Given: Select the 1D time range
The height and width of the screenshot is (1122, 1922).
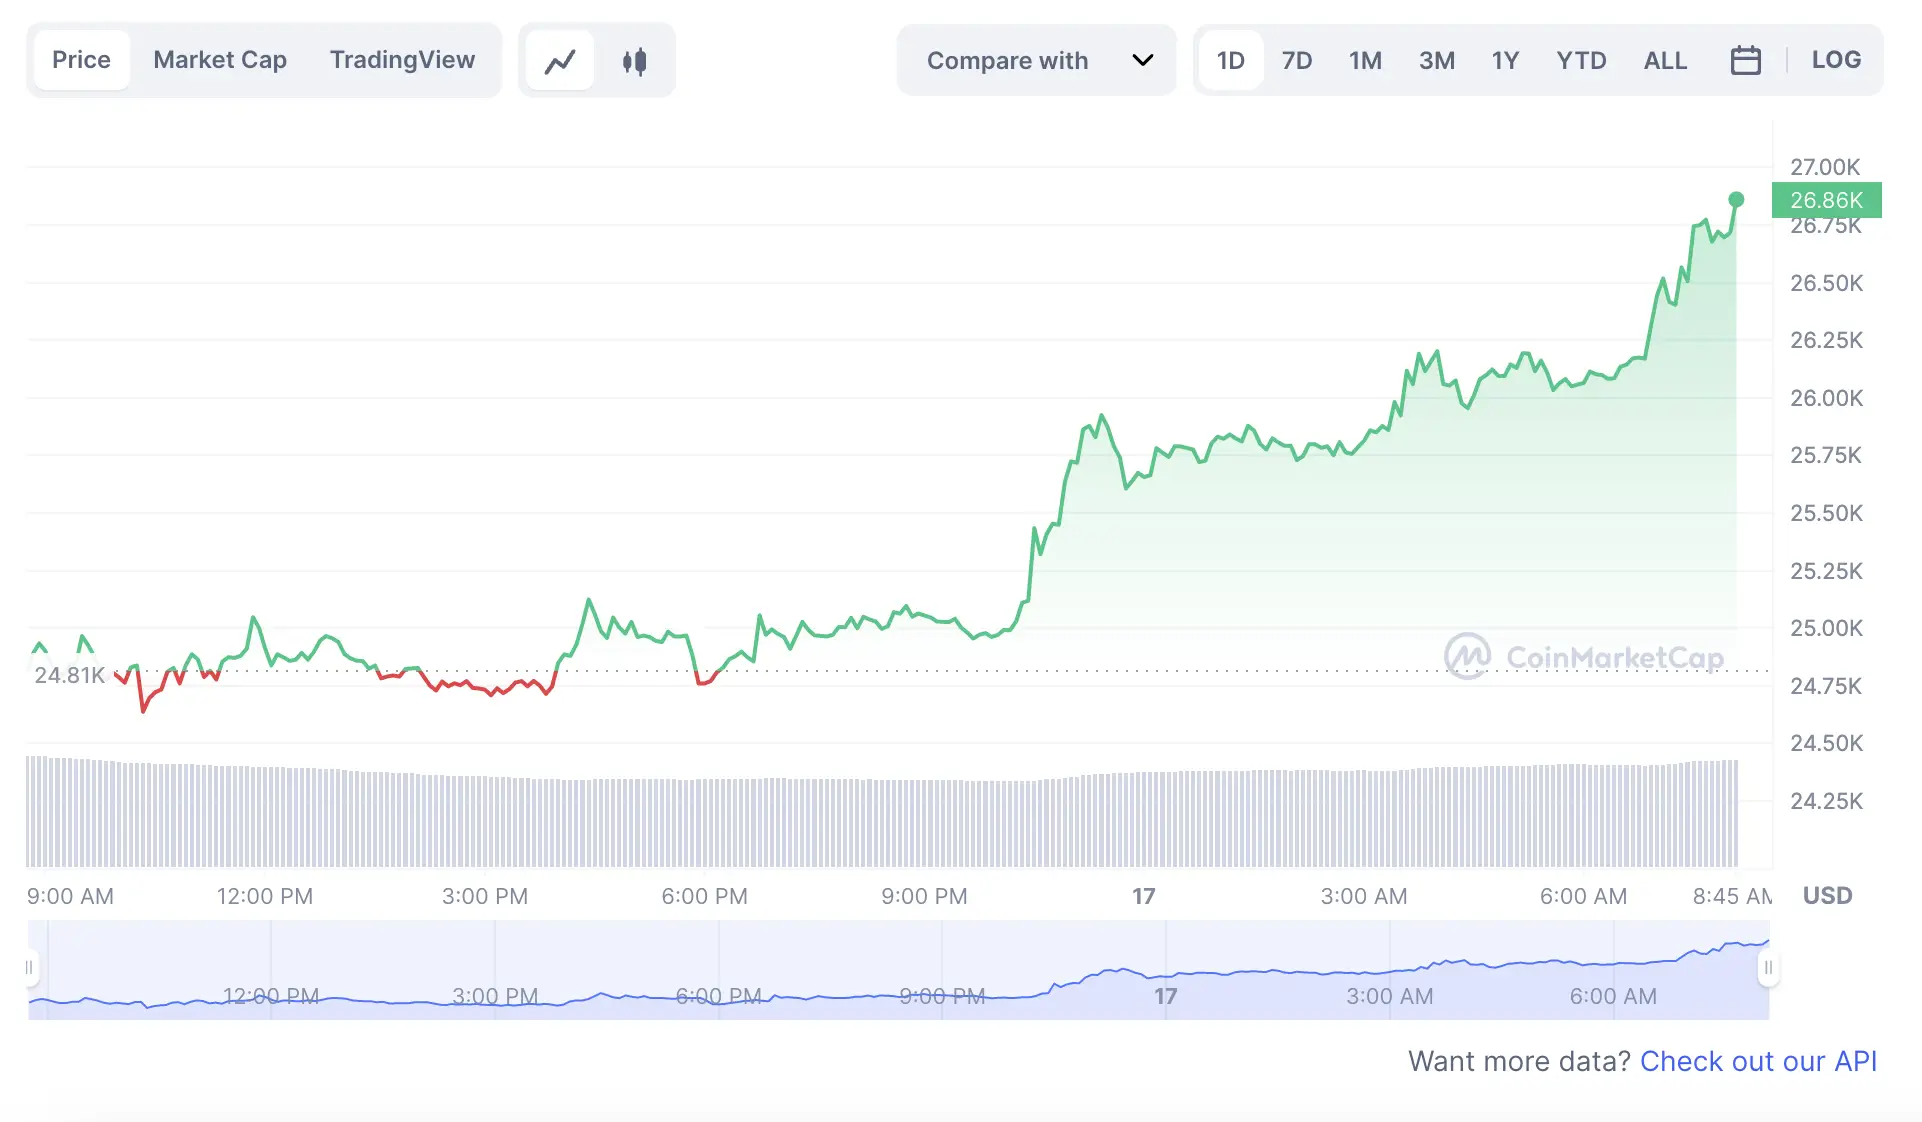Looking at the screenshot, I should (x=1230, y=61).
